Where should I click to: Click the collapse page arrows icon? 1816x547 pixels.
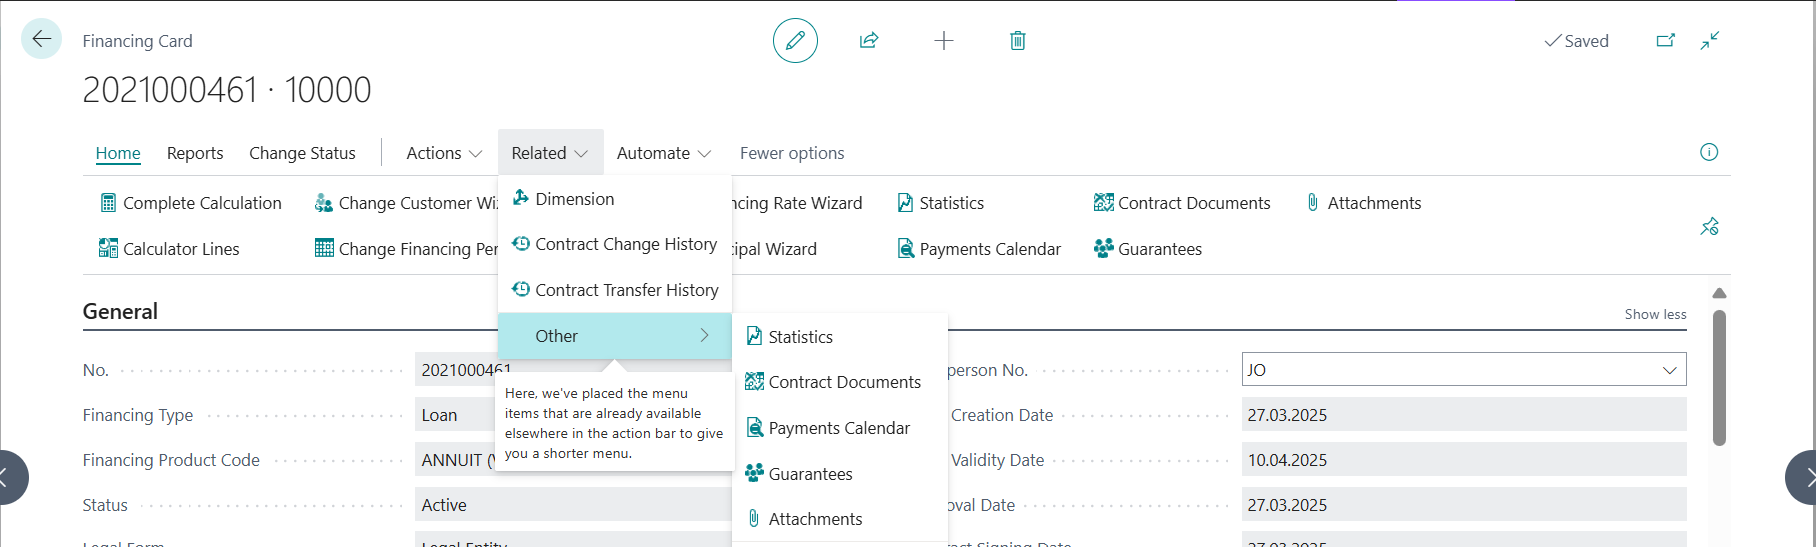(1710, 41)
